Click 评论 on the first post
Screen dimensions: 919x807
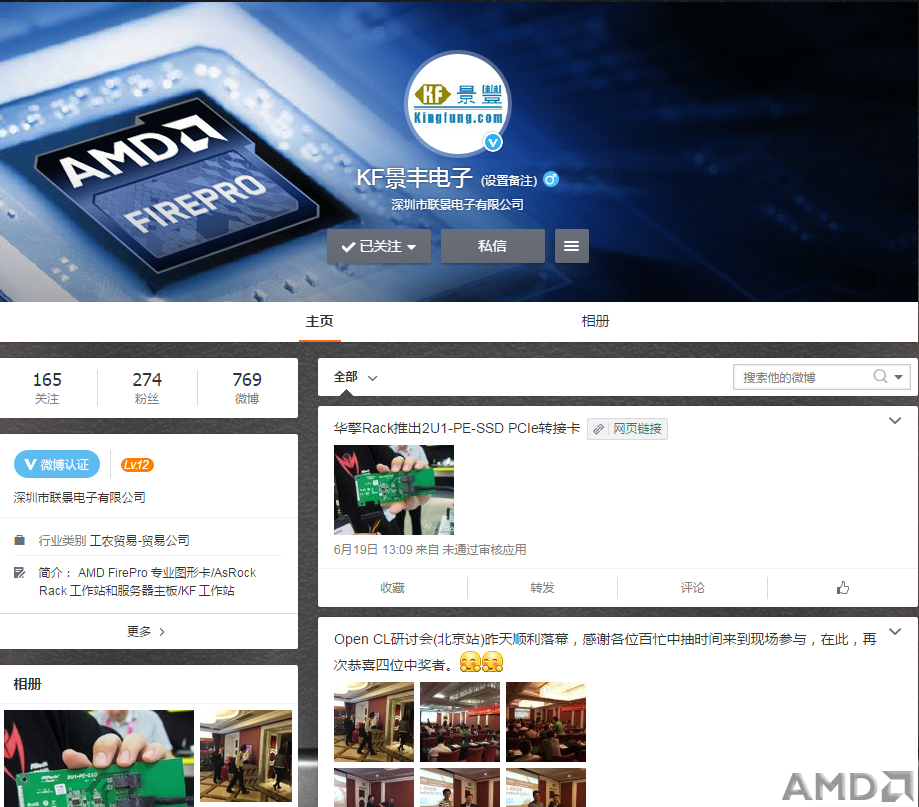692,588
